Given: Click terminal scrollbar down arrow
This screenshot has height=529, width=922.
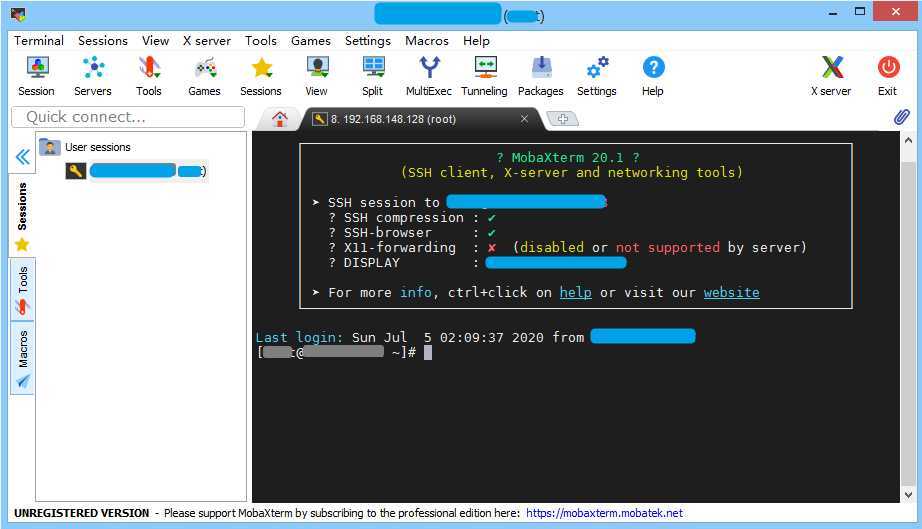Looking at the screenshot, I should tap(908, 494).
